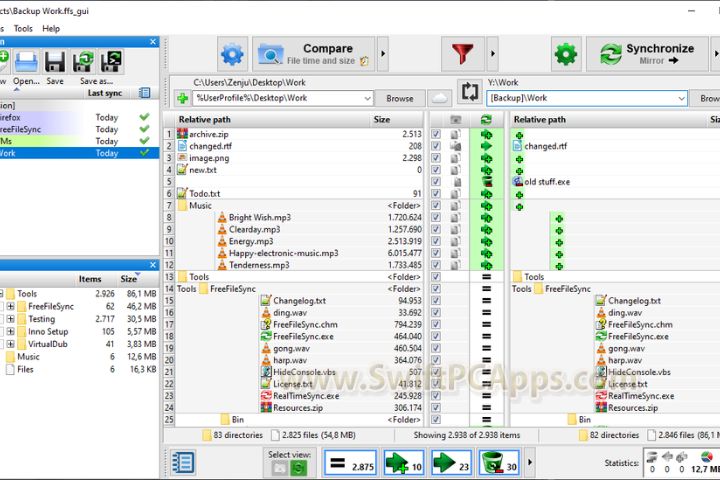
Task: Click the Synchronize button
Action: click(x=647, y=54)
